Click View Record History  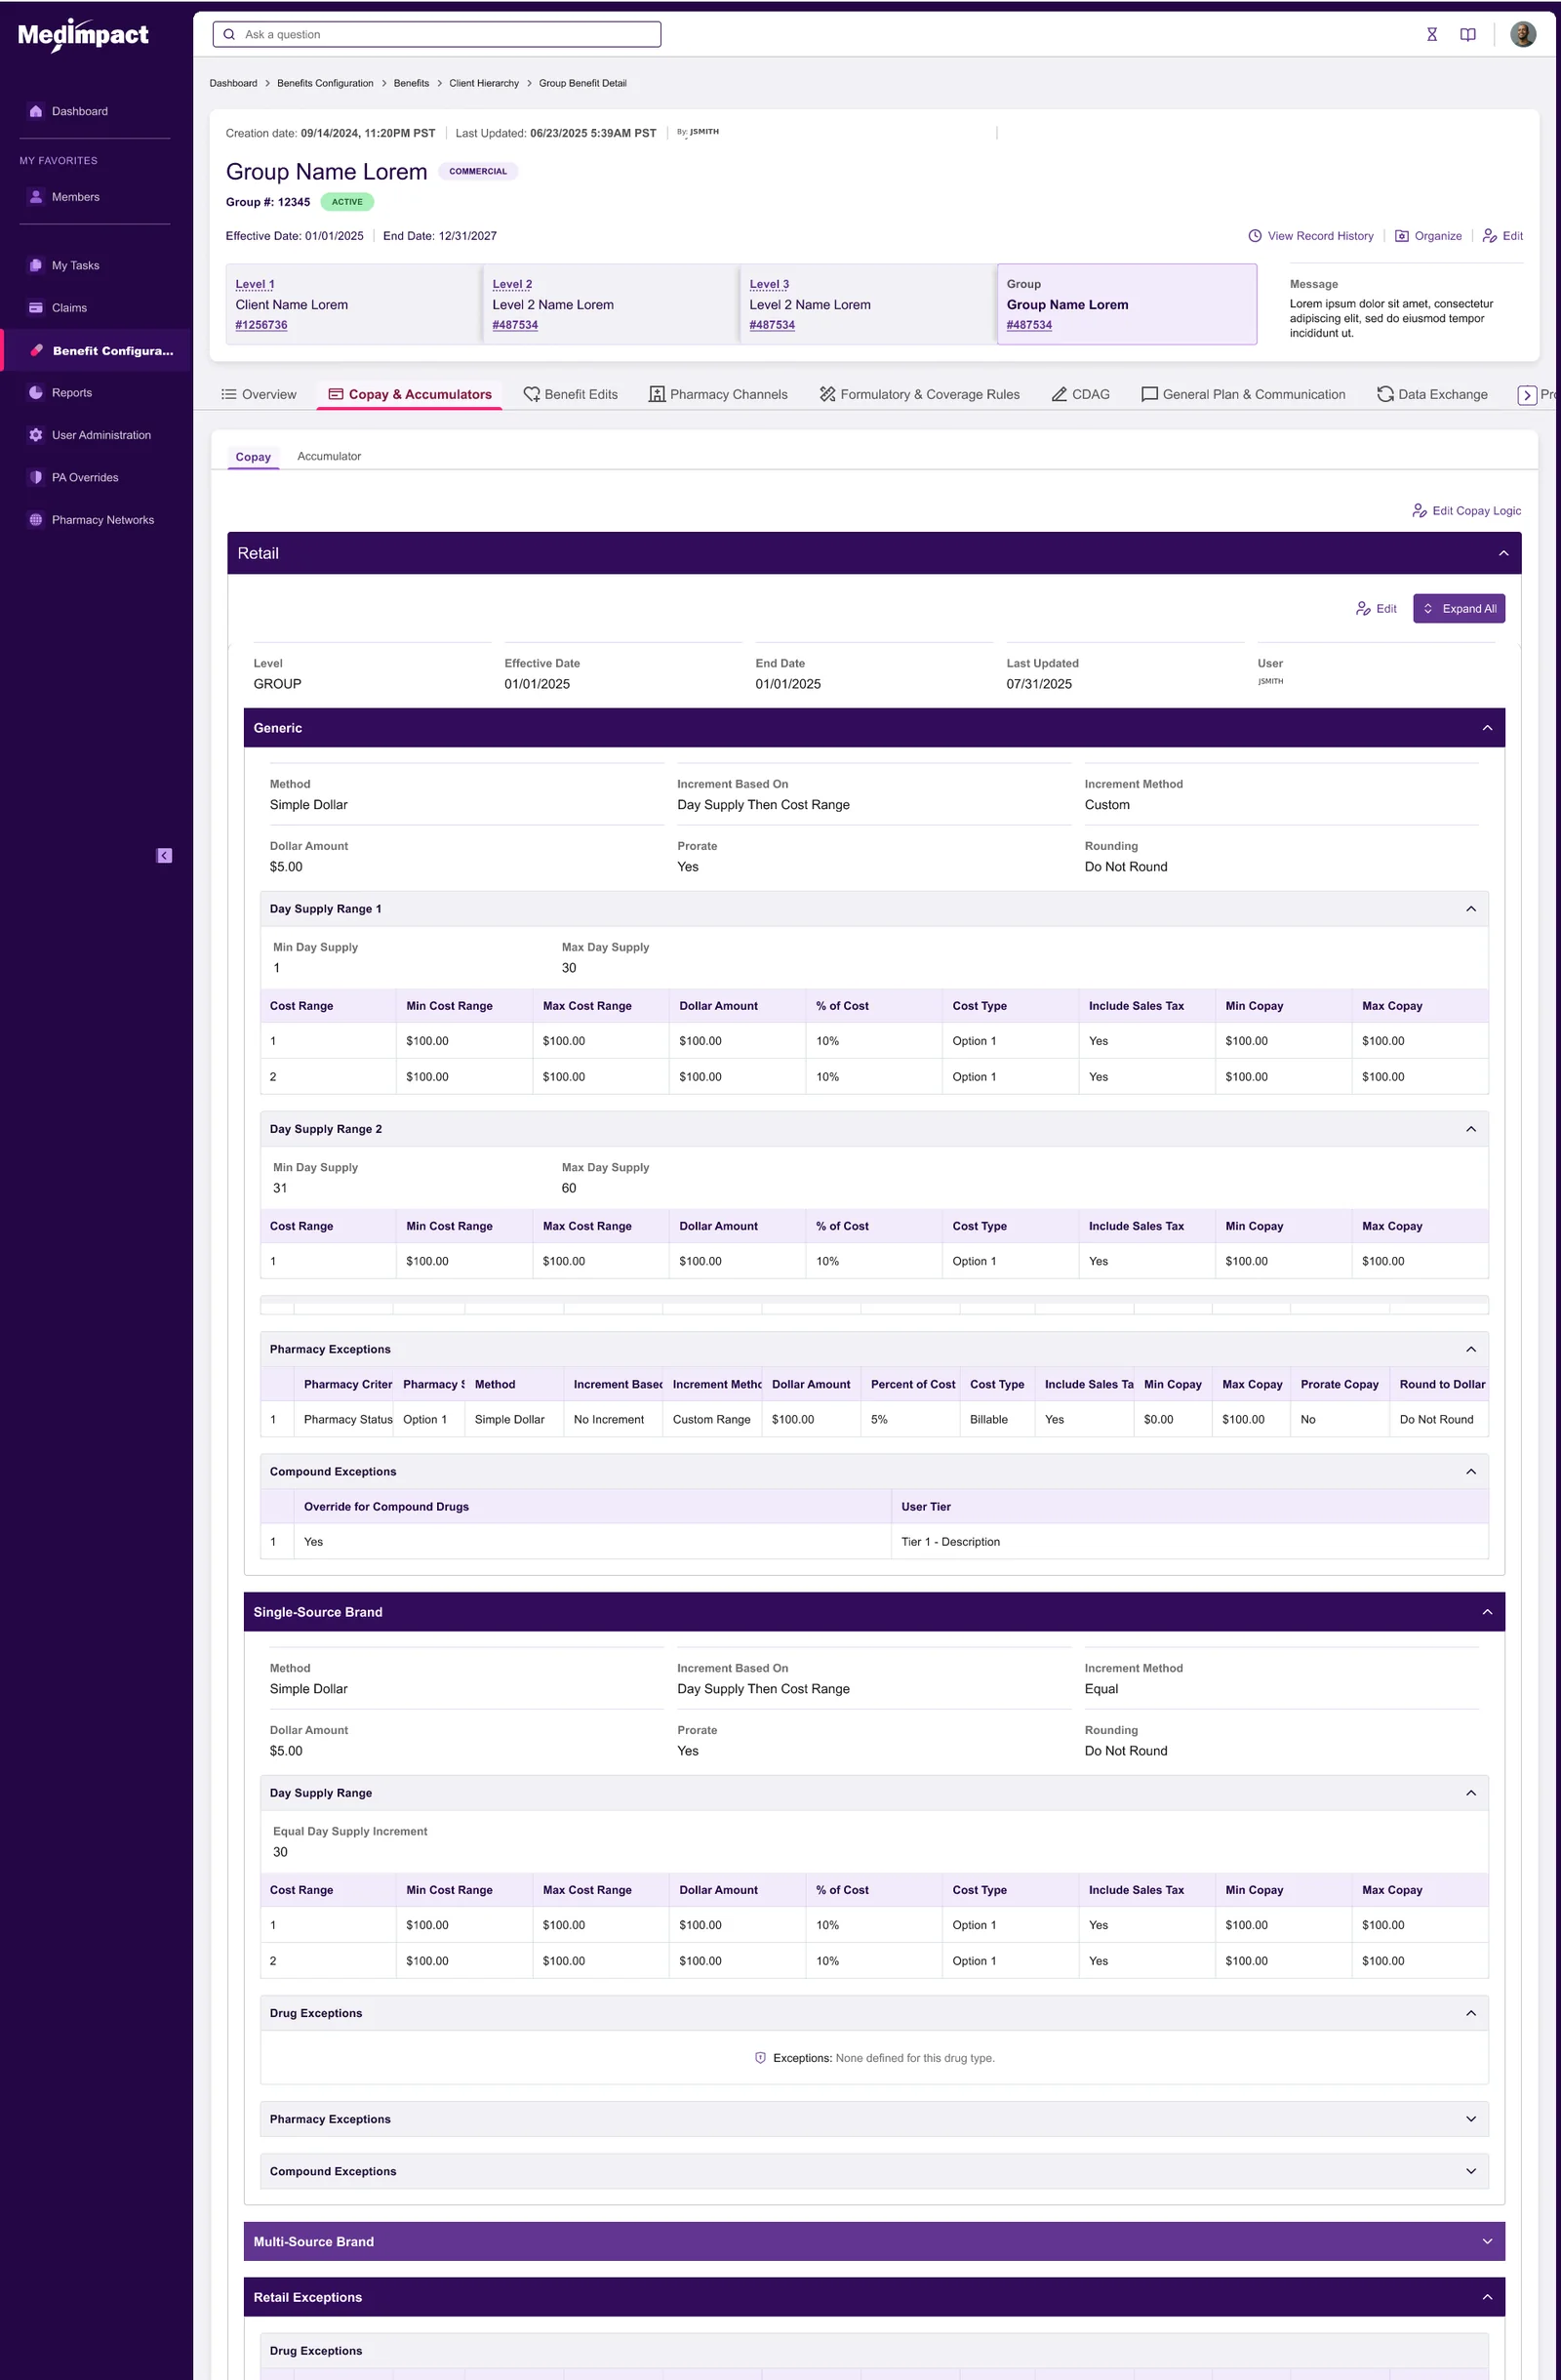click(x=1310, y=236)
